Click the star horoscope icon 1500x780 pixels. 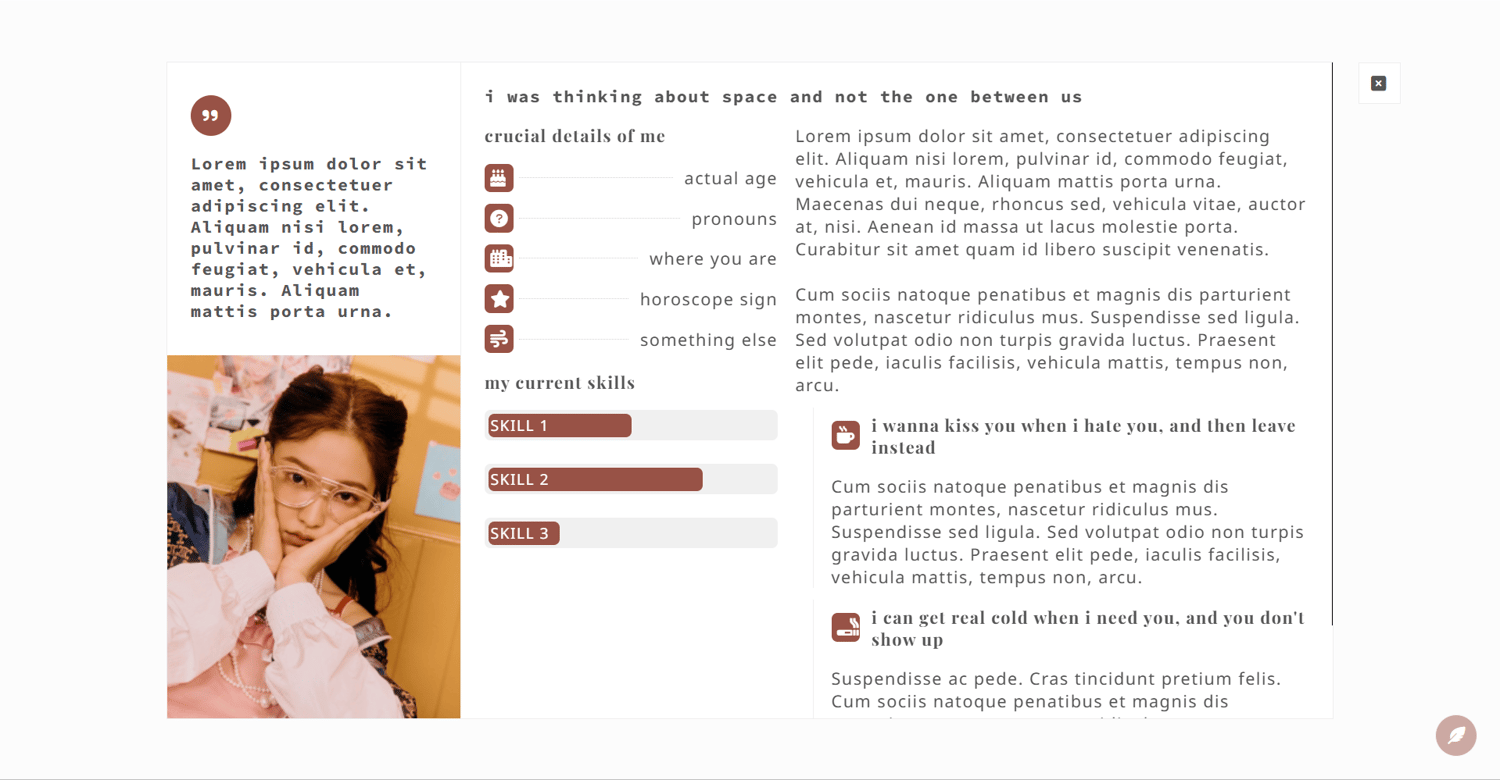point(499,298)
